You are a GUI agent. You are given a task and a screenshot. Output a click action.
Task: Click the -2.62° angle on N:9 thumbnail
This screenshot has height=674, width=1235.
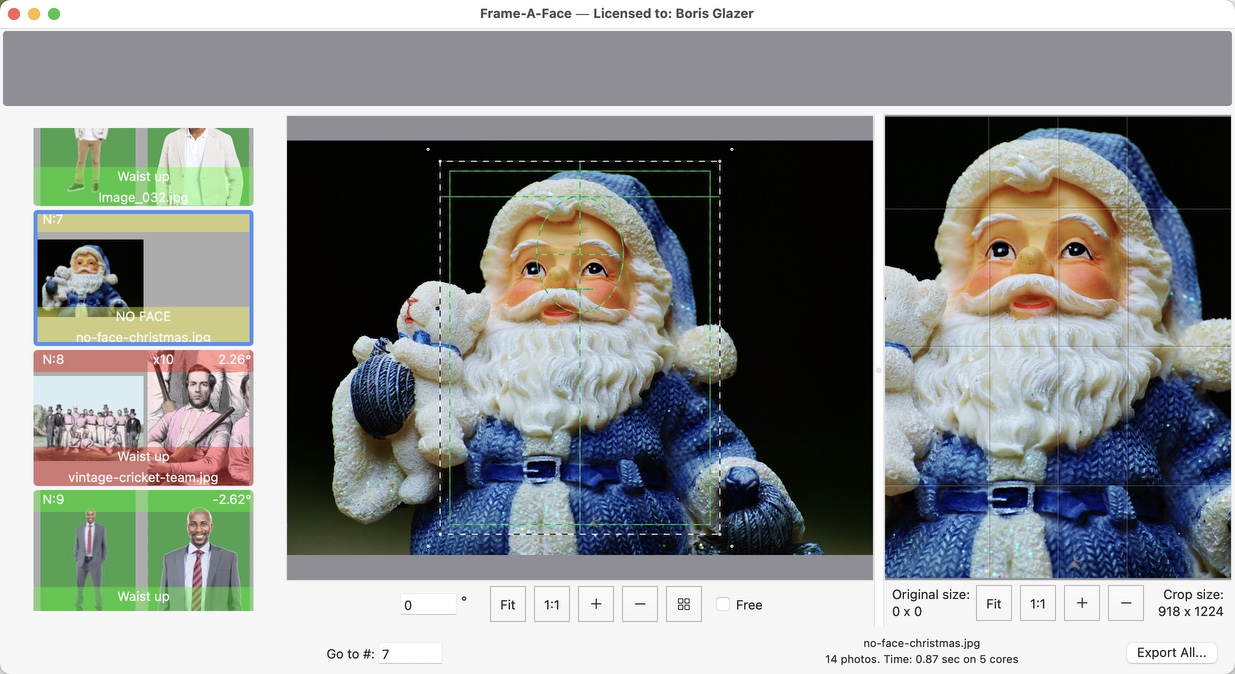231,499
